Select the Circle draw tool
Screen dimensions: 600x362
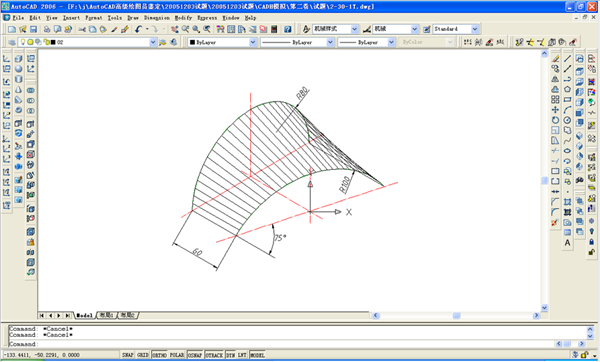click(567, 120)
